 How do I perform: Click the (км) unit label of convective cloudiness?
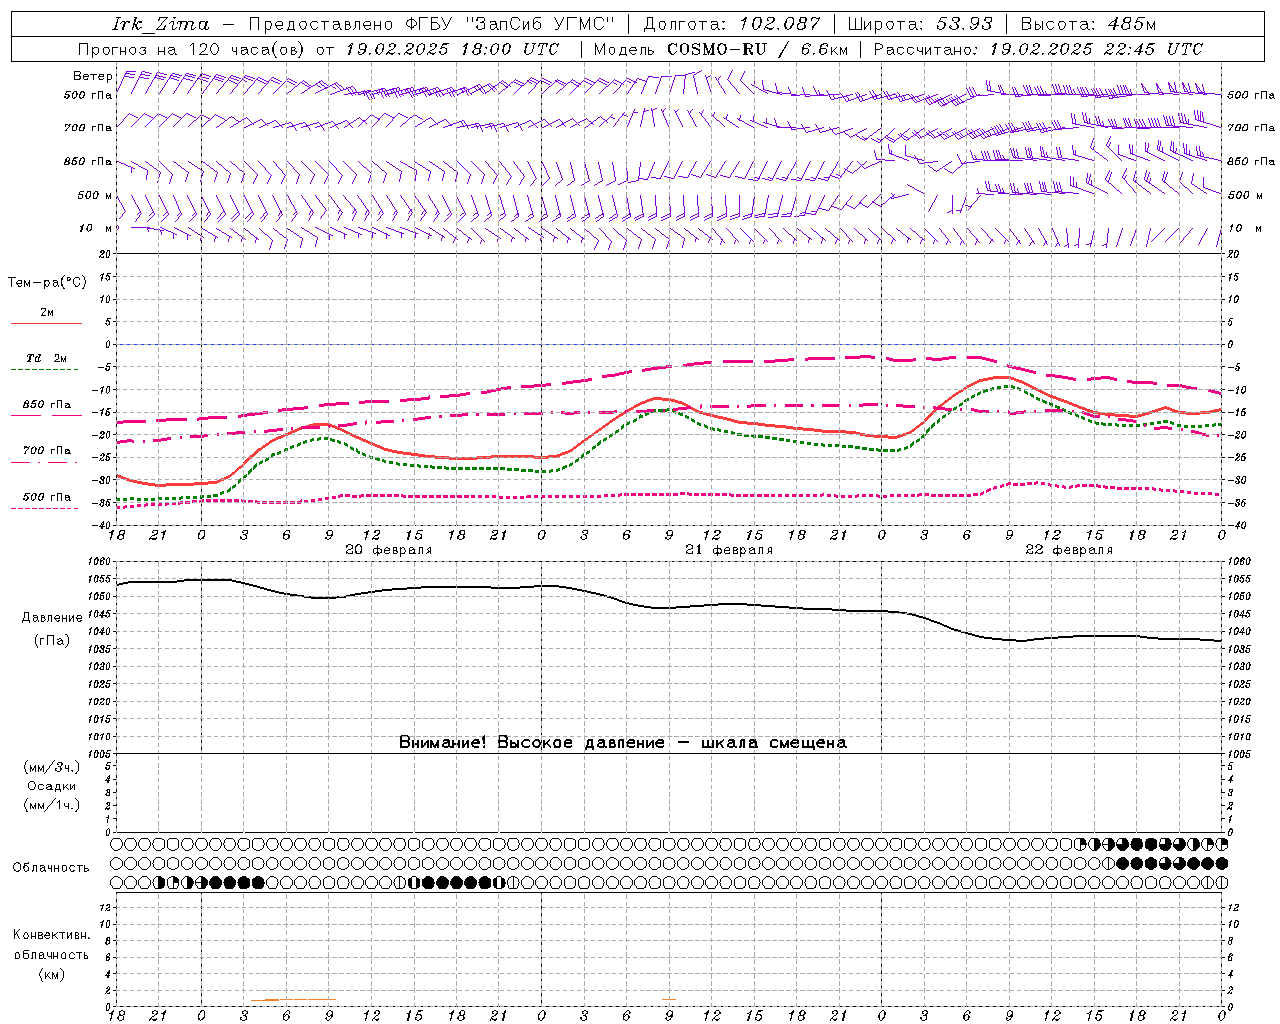tap(52, 974)
